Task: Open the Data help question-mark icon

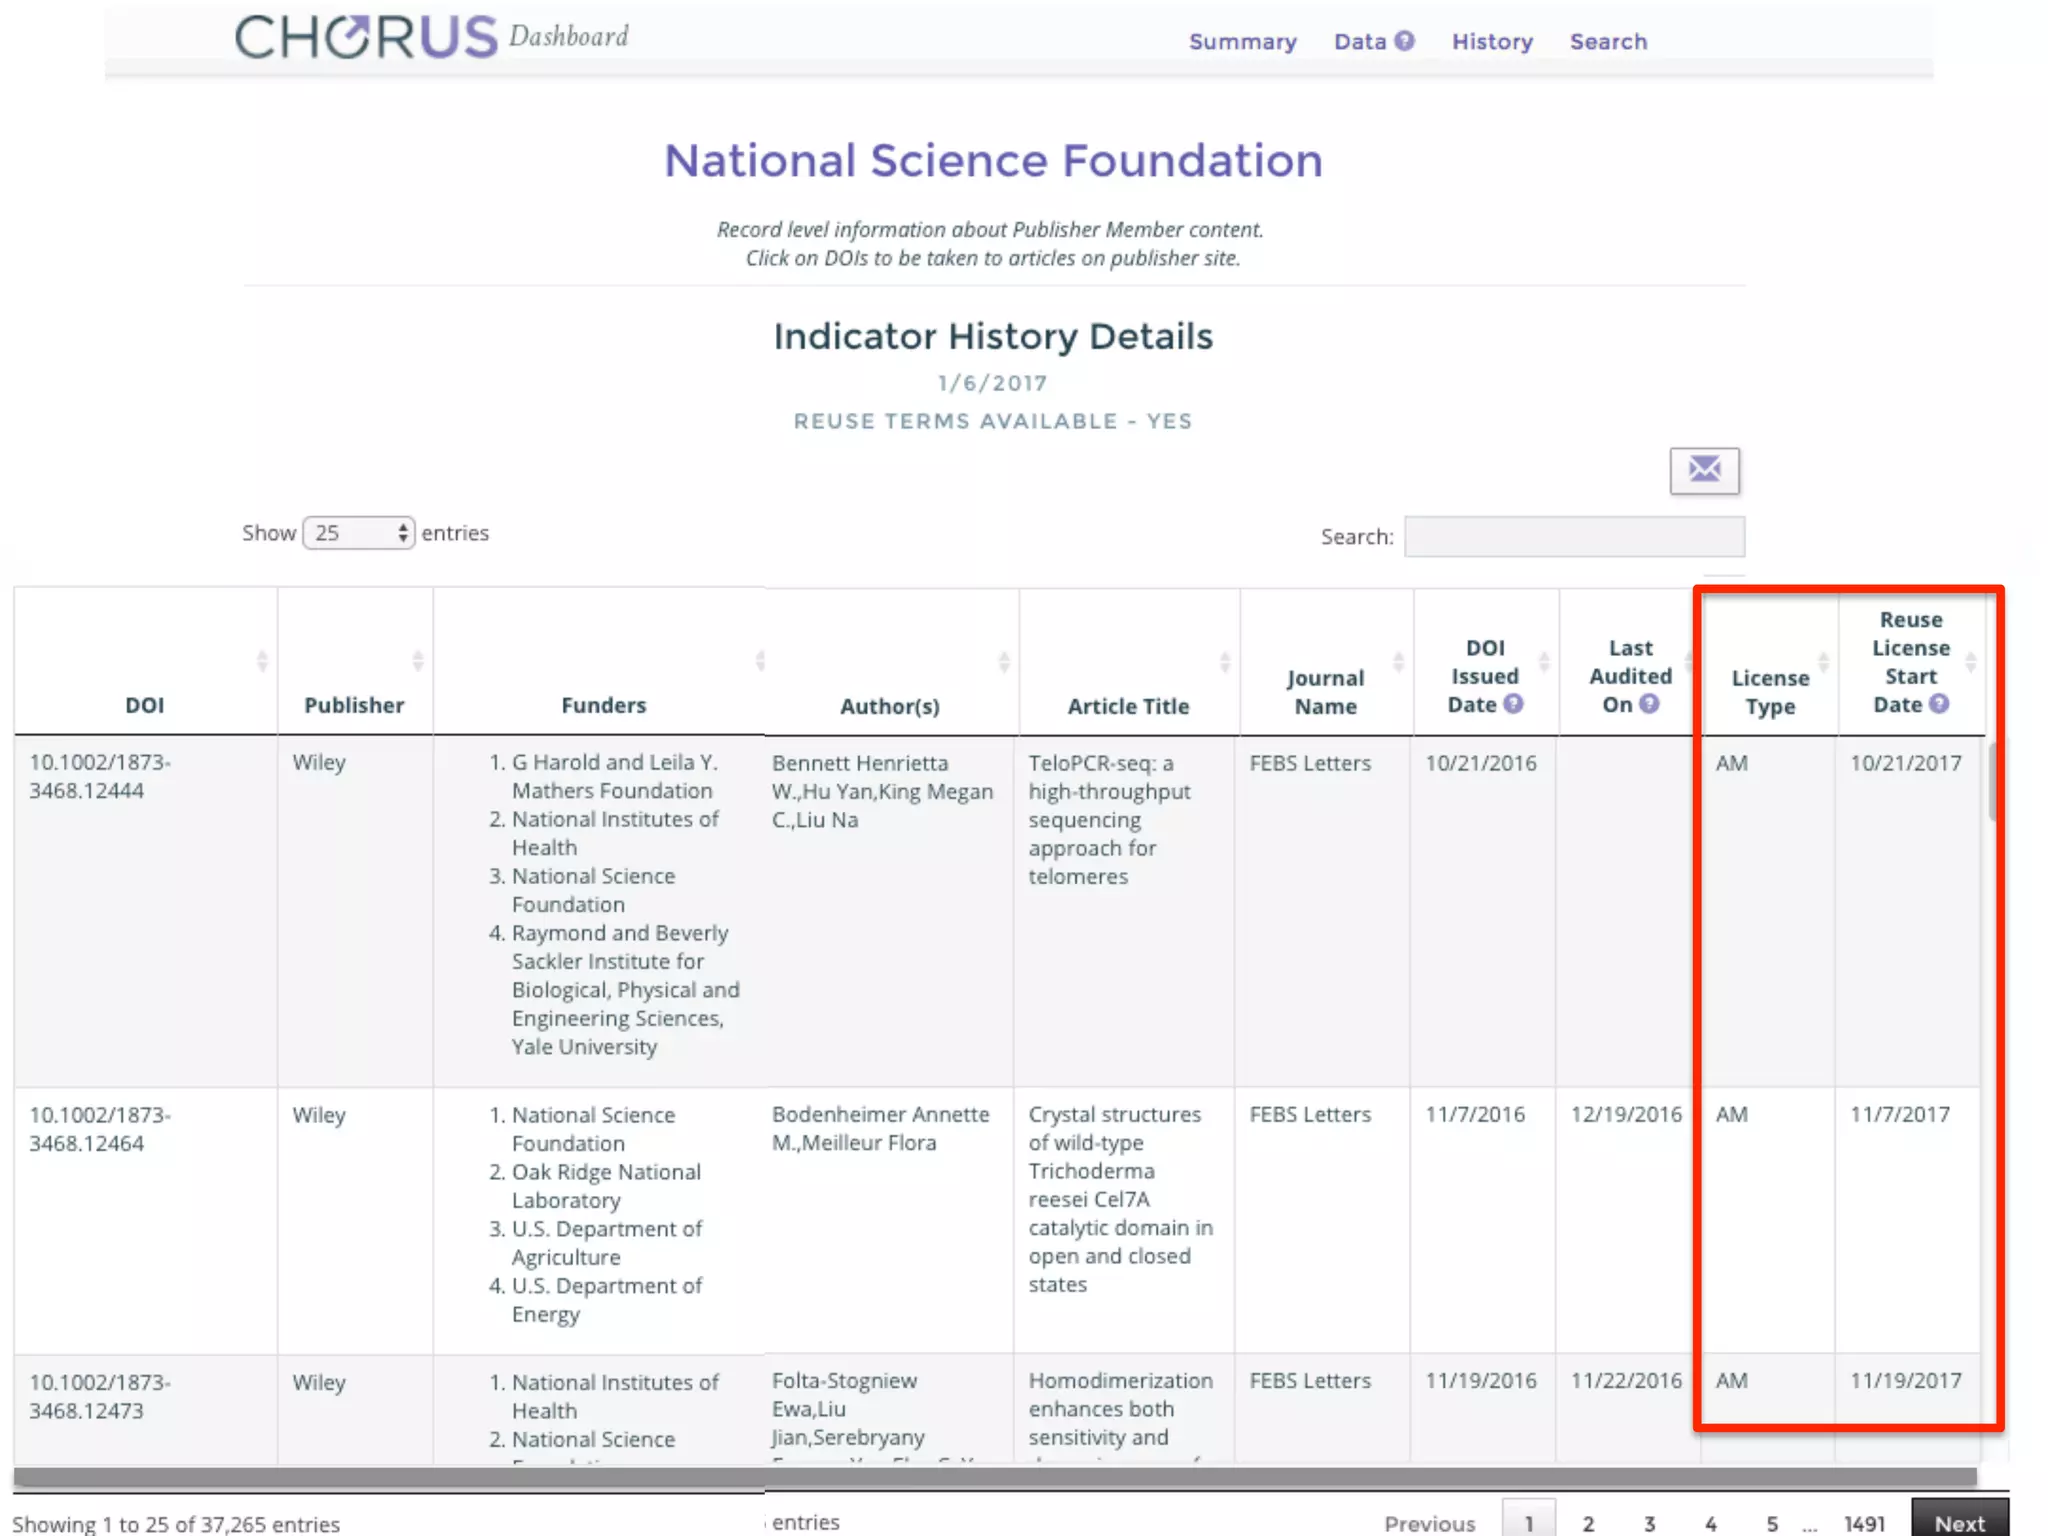Action: pyautogui.click(x=1405, y=41)
